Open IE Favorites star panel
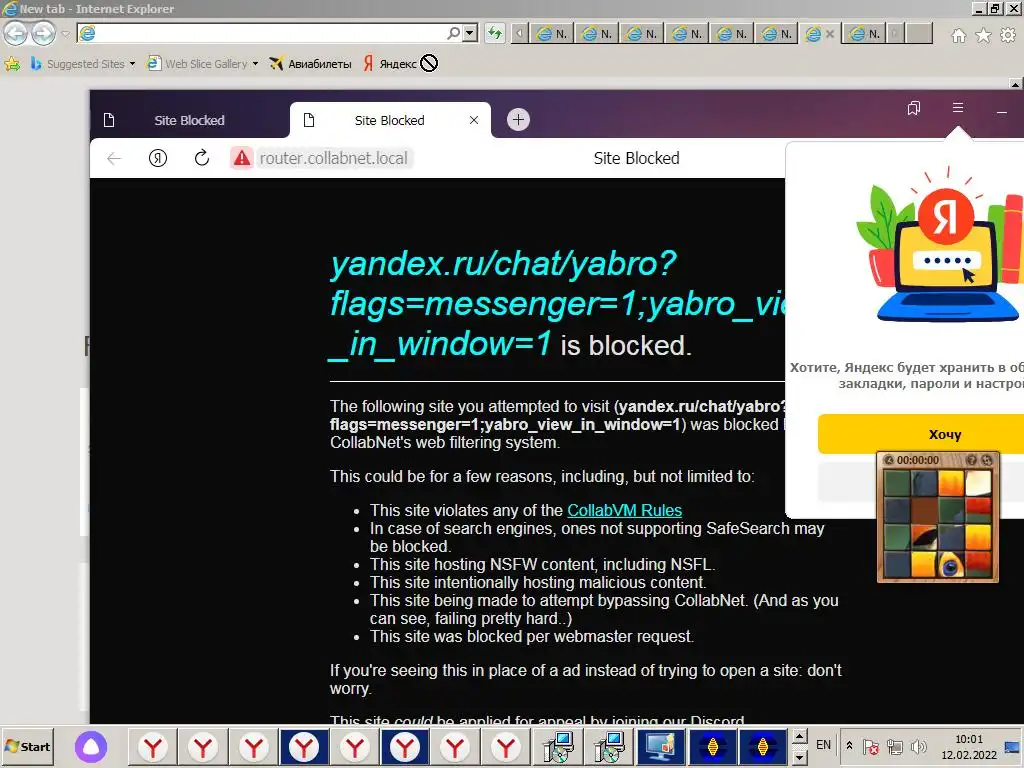The image size is (1024, 768). tap(983, 35)
